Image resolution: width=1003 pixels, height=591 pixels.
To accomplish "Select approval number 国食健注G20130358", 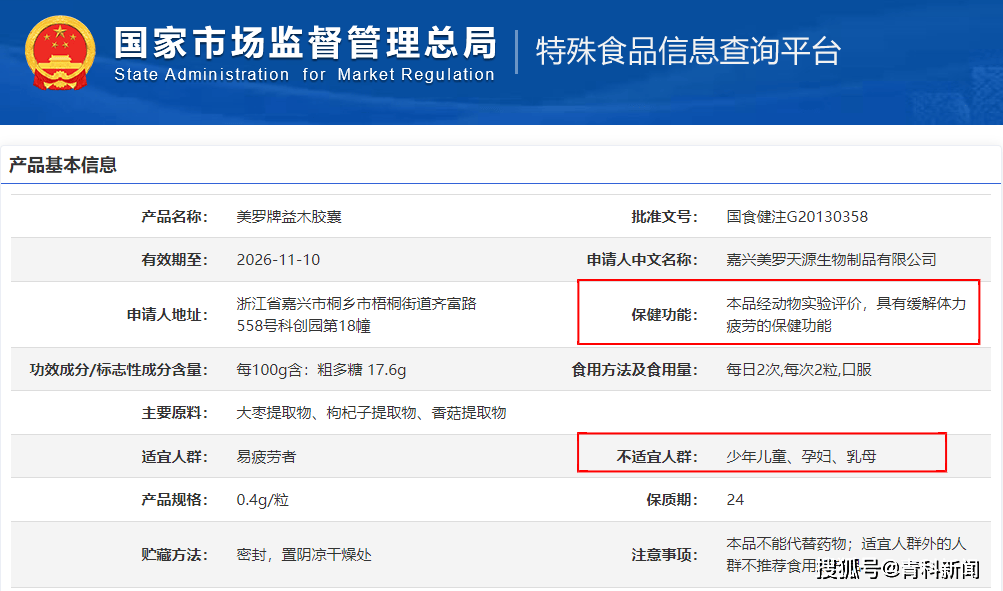I will [x=797, y=217].
